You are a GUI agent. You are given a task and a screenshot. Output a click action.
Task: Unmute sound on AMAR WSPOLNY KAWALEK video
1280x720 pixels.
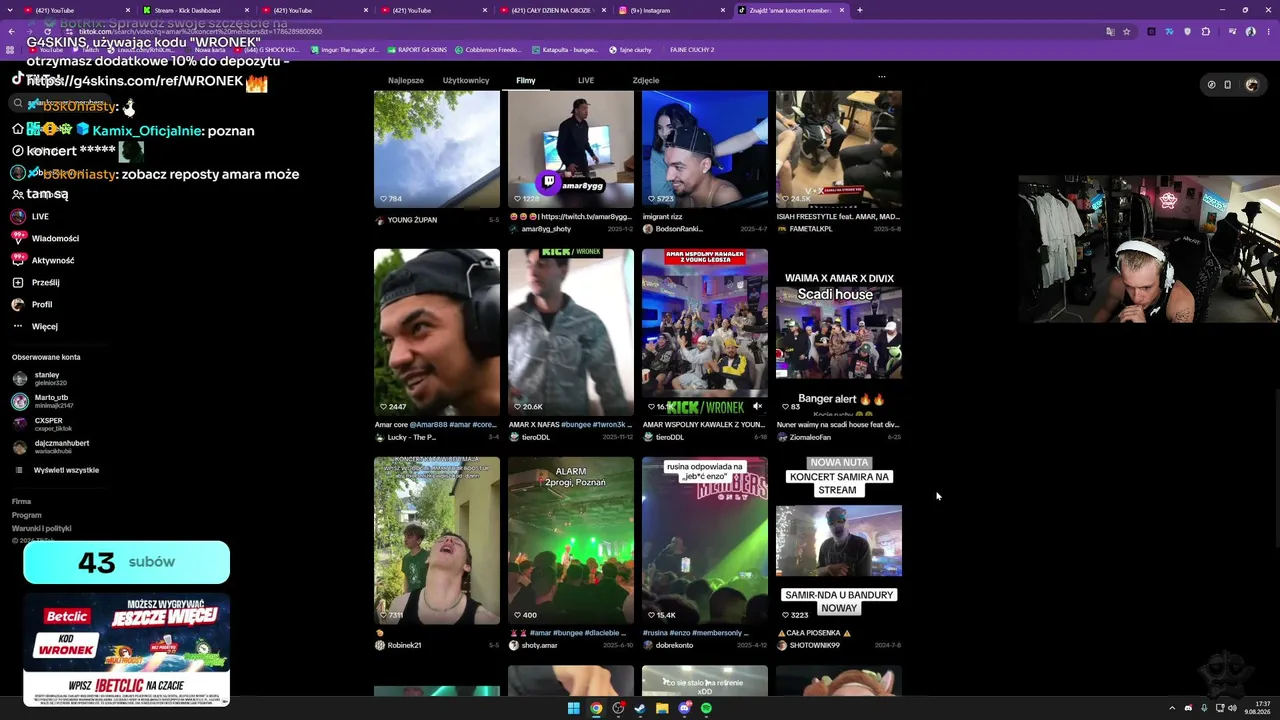pos(757,406)
